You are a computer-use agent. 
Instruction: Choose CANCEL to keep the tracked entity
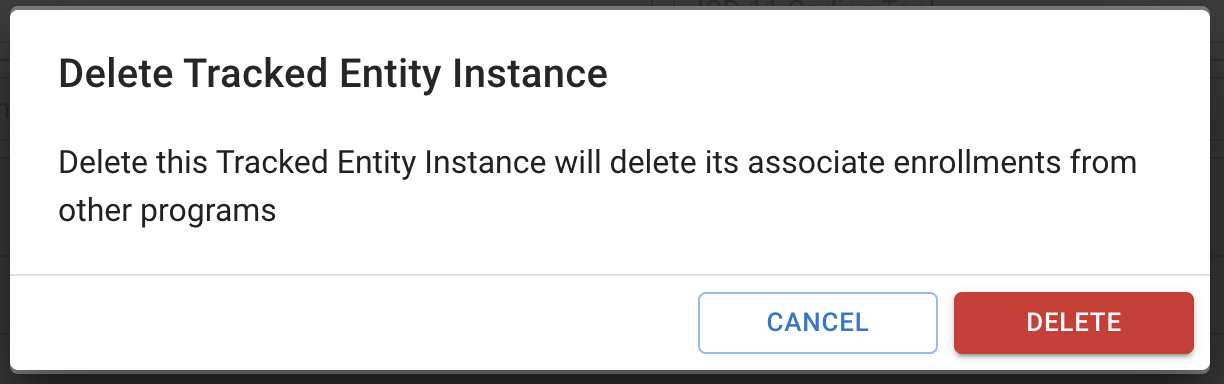pyautogui.click(x=817, y=323)
